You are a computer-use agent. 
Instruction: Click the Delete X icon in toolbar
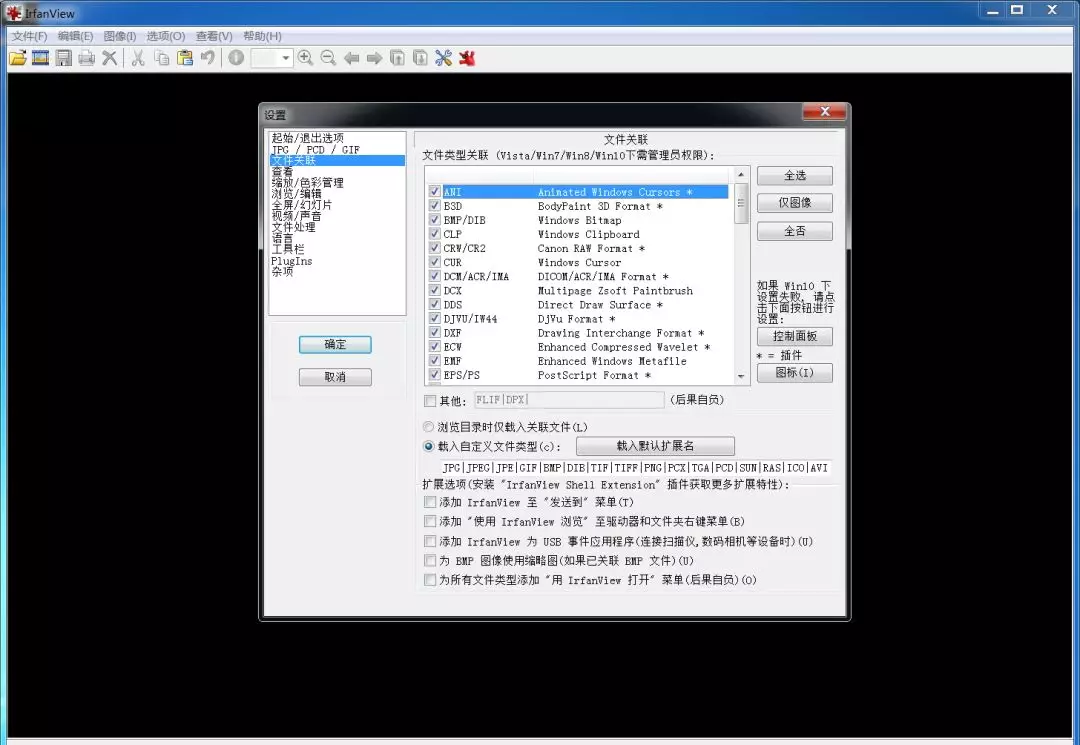tap(110, 59)
